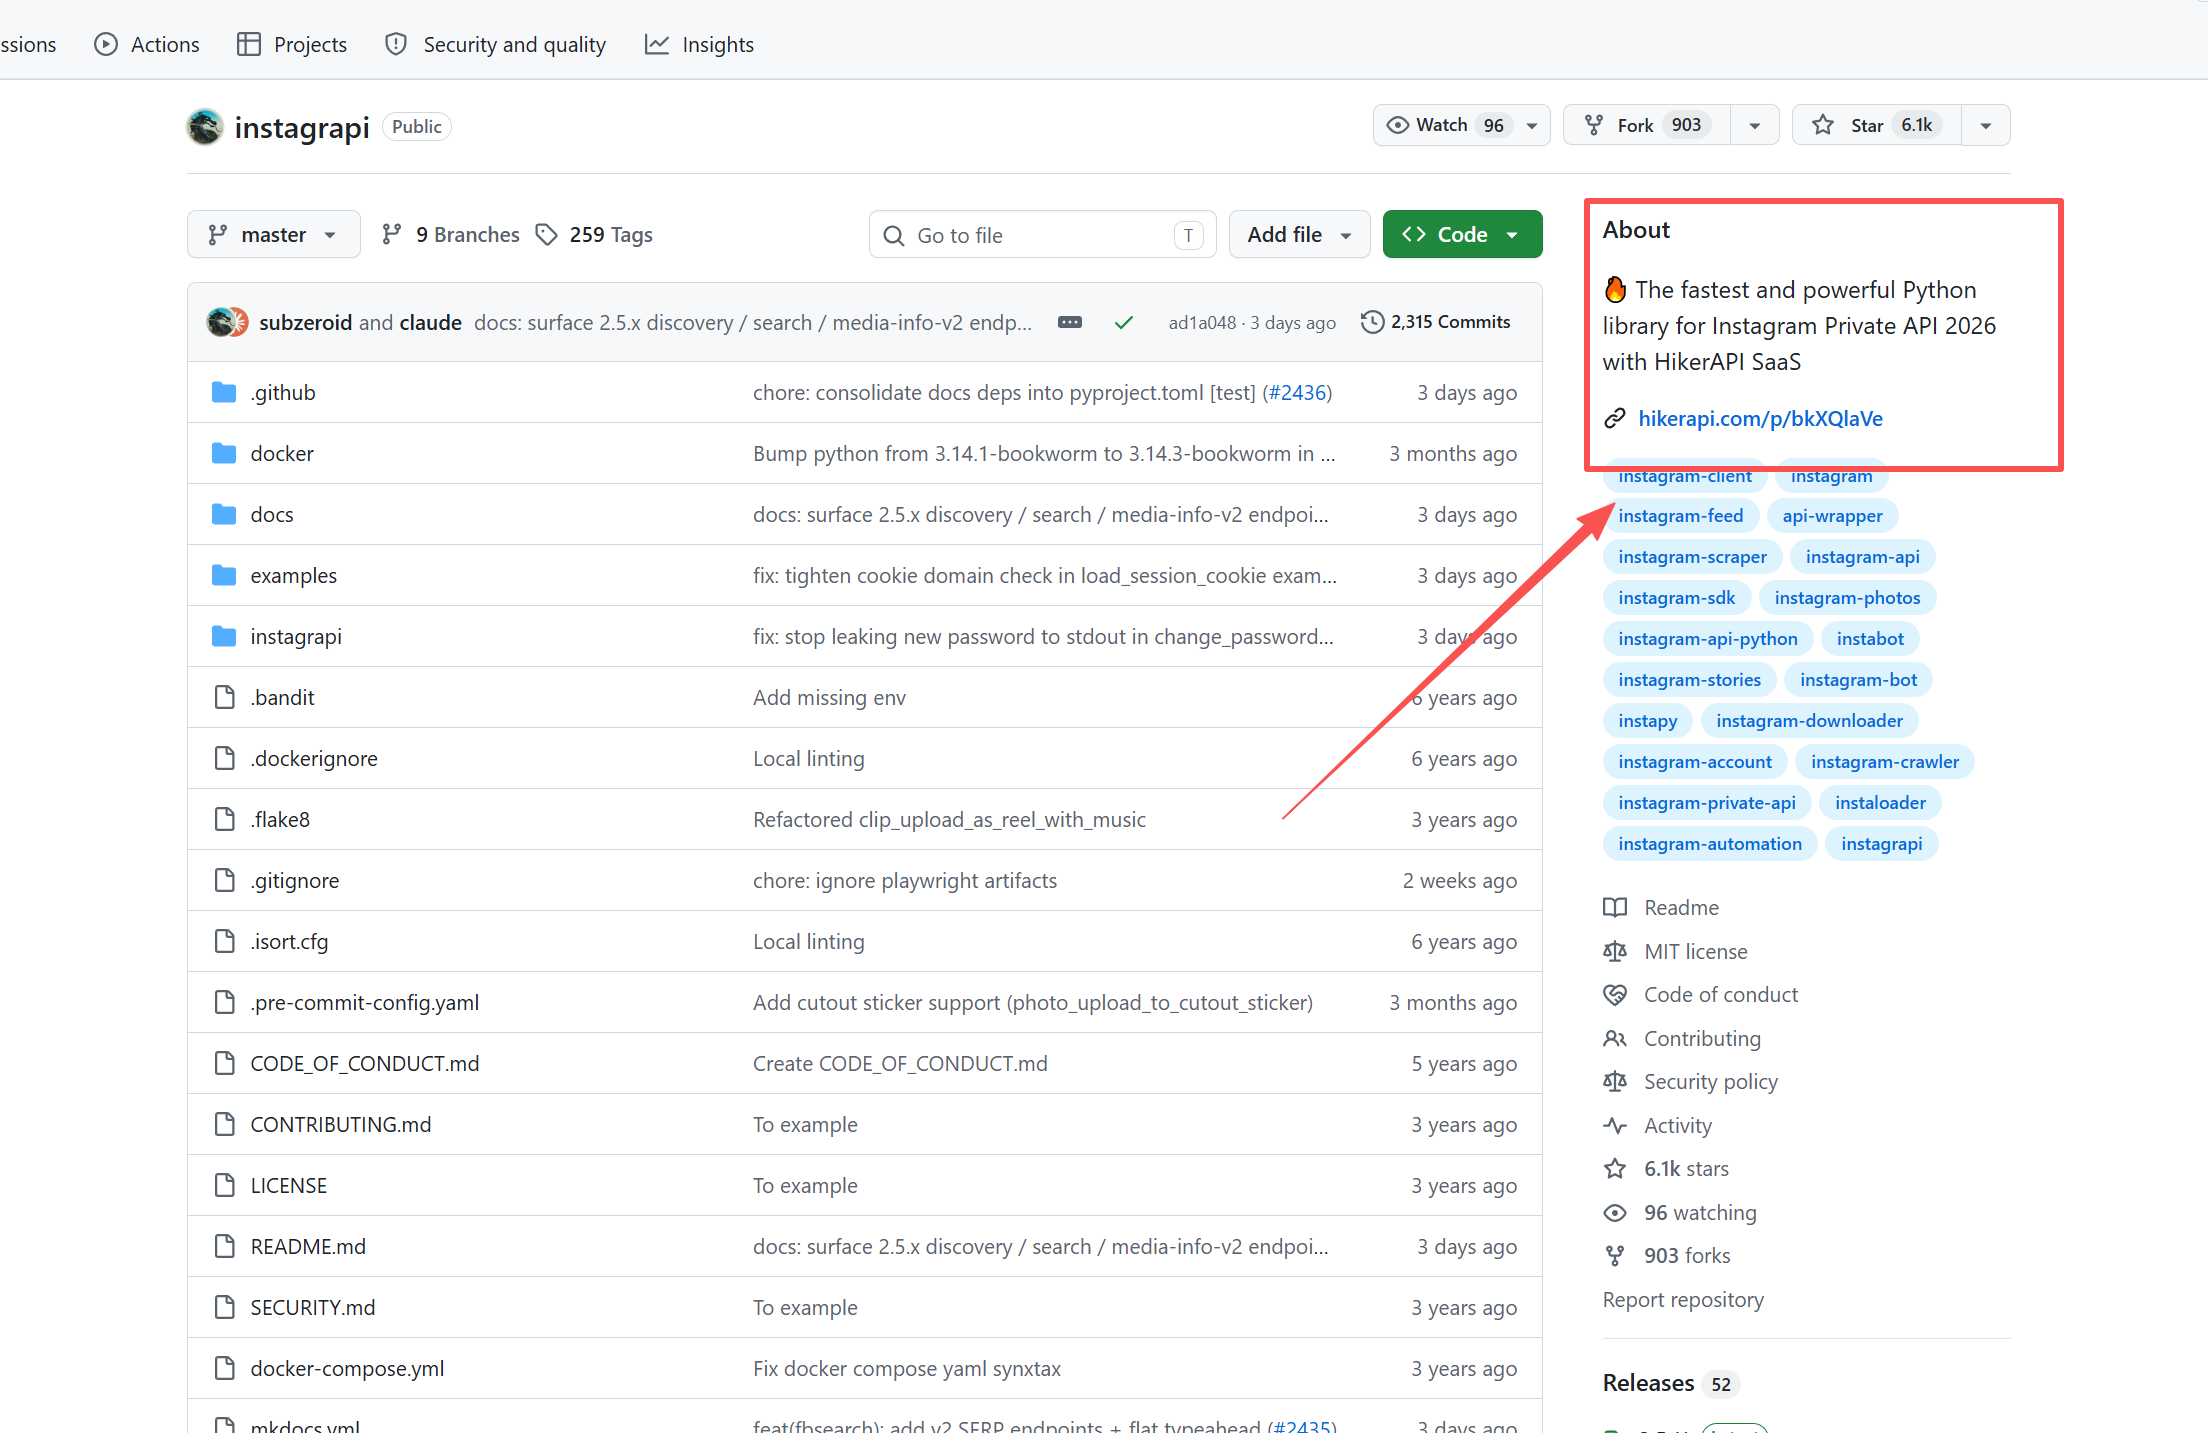Open the master branch selector

[x=273, y=234]
